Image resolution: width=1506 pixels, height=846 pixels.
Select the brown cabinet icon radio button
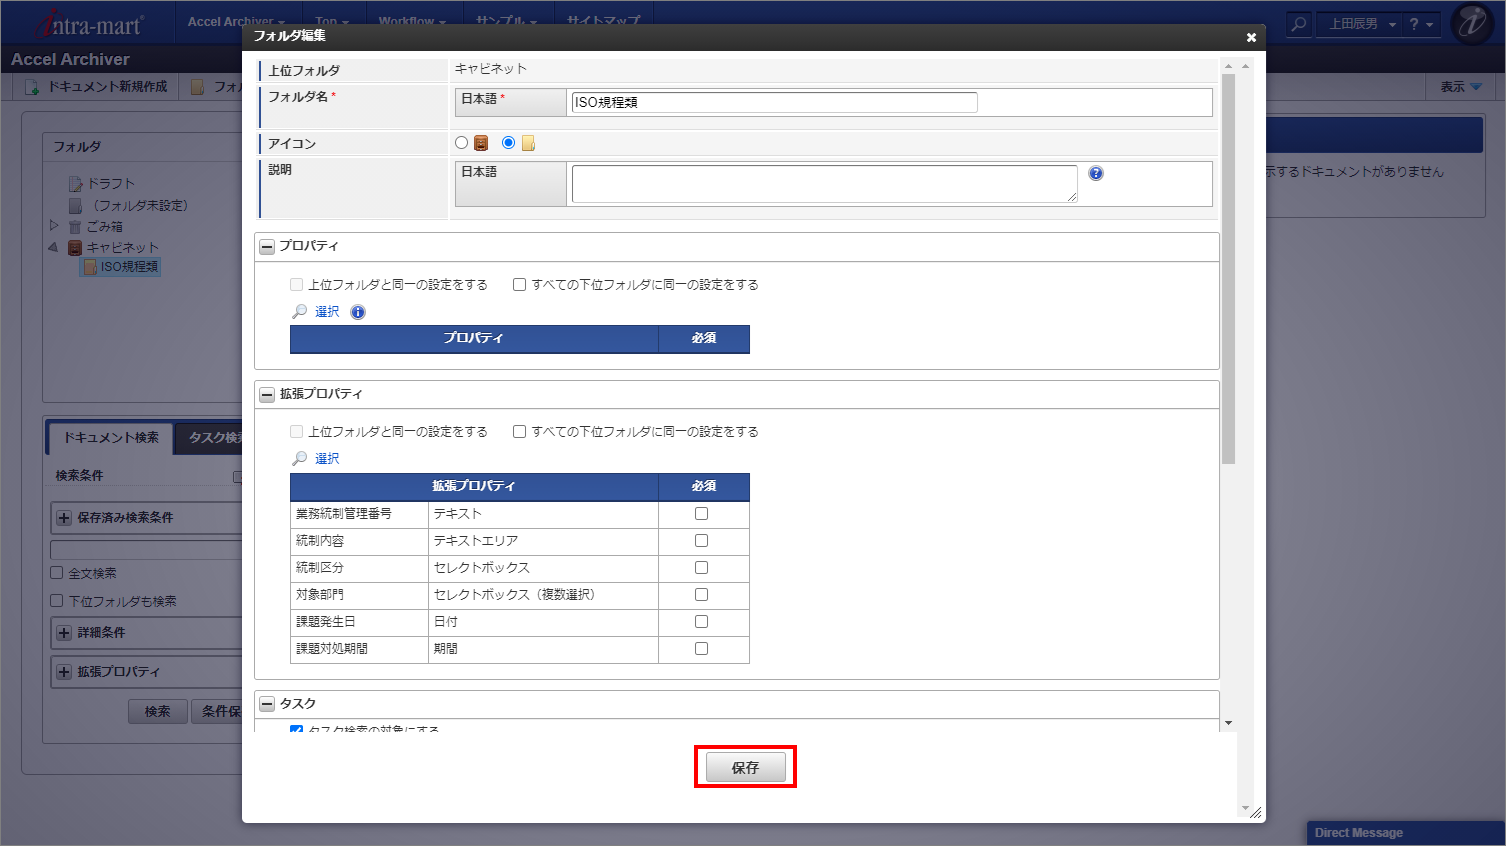click(x=461, y=143)
